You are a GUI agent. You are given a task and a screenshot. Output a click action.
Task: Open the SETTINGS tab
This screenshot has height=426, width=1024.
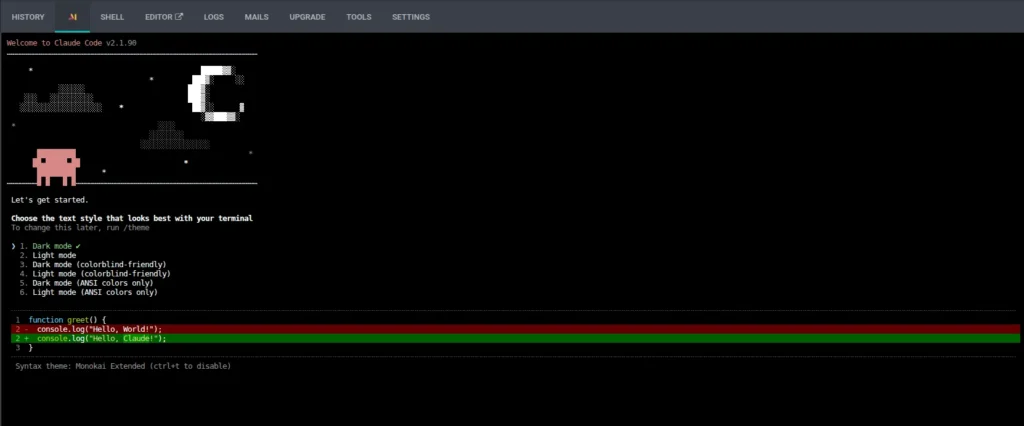pyautogui.click(x=411, y=17)
